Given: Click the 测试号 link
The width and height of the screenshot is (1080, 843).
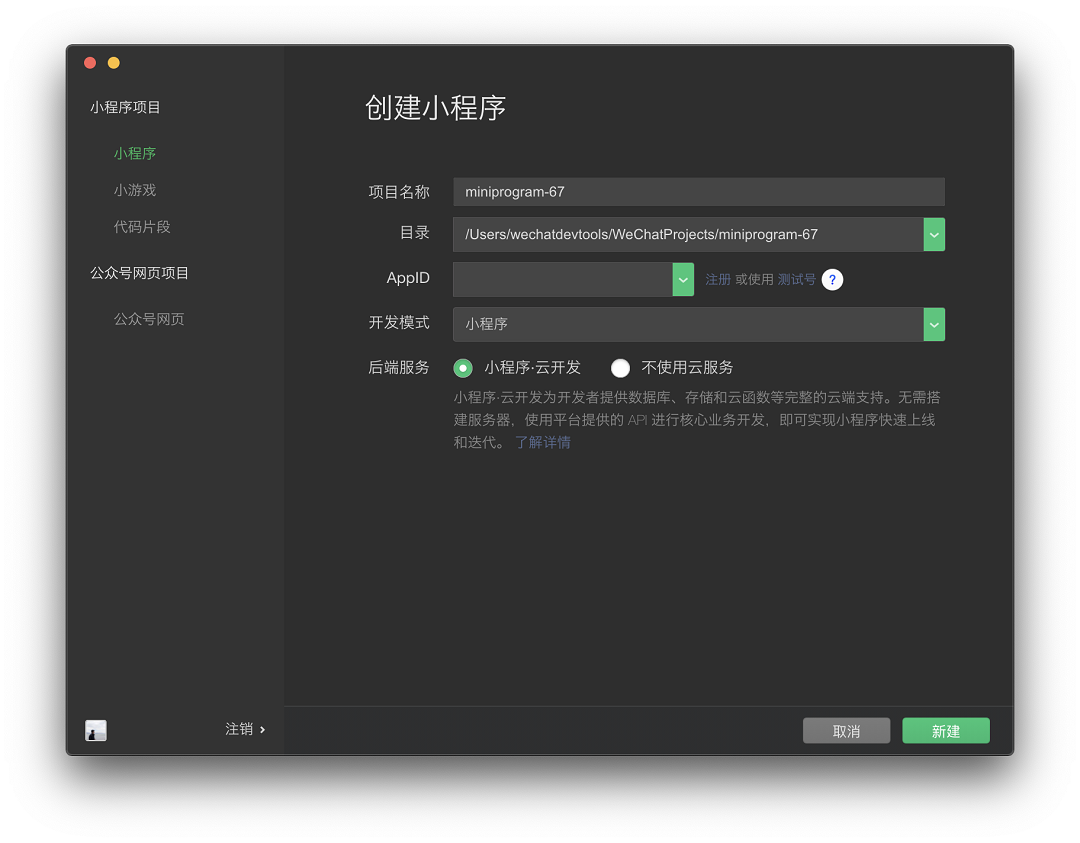Looking at the screenshot, I should point(797,280).
